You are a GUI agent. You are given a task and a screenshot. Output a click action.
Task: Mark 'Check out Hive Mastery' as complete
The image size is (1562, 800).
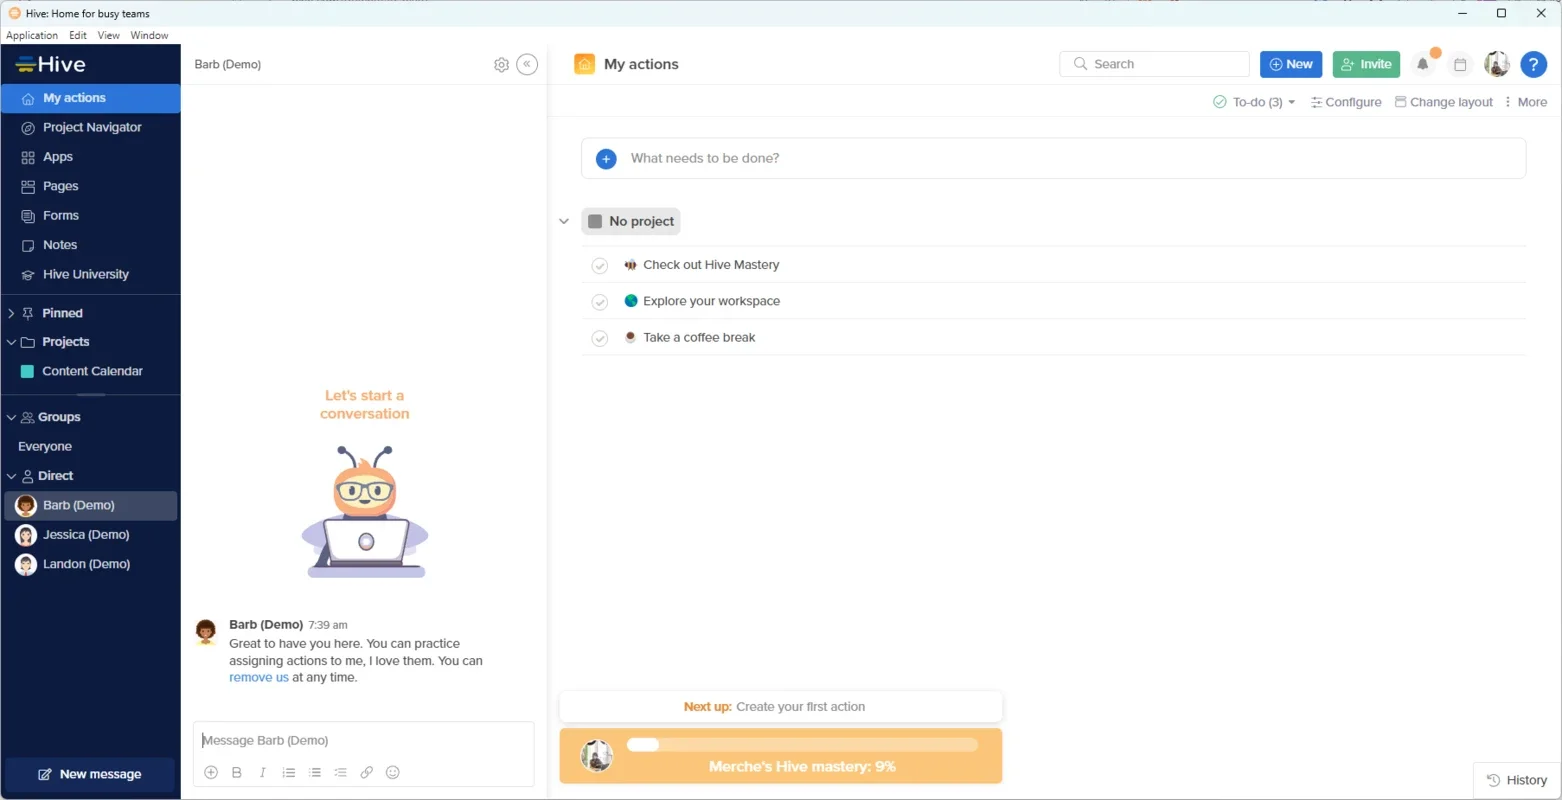pos(599,266)
